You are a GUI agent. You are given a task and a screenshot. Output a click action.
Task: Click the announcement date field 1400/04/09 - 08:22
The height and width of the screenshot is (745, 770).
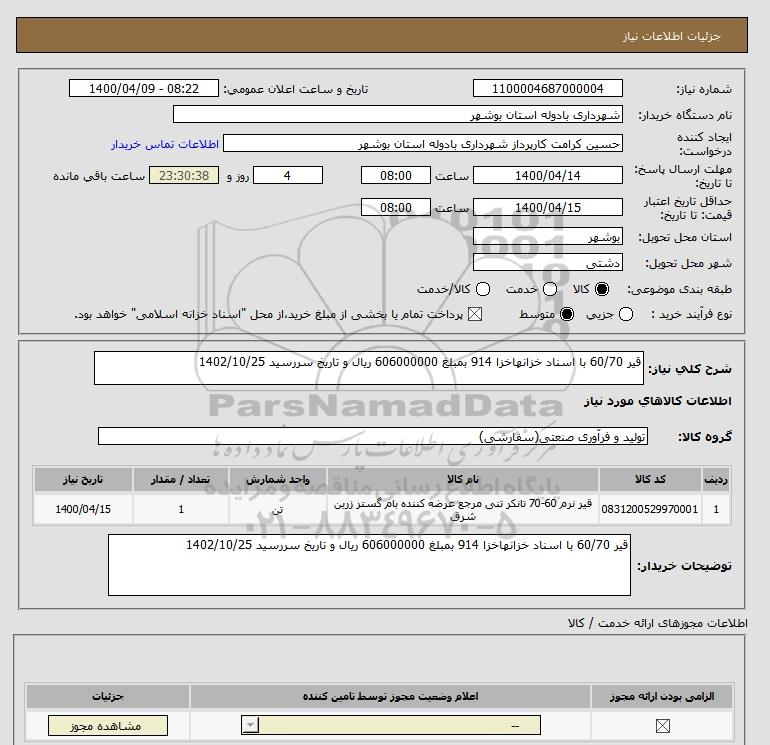143,89
